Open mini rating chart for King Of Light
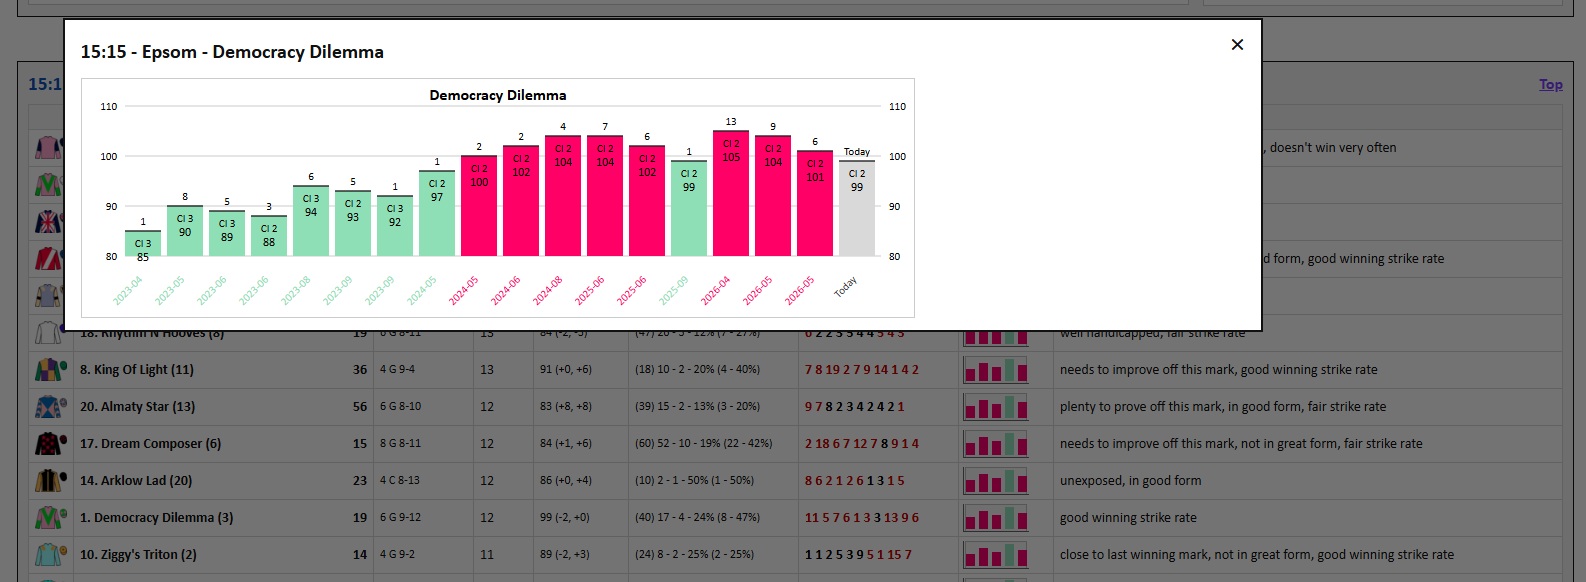This screenshot has width=1586, height=582. tap(995, 370)
